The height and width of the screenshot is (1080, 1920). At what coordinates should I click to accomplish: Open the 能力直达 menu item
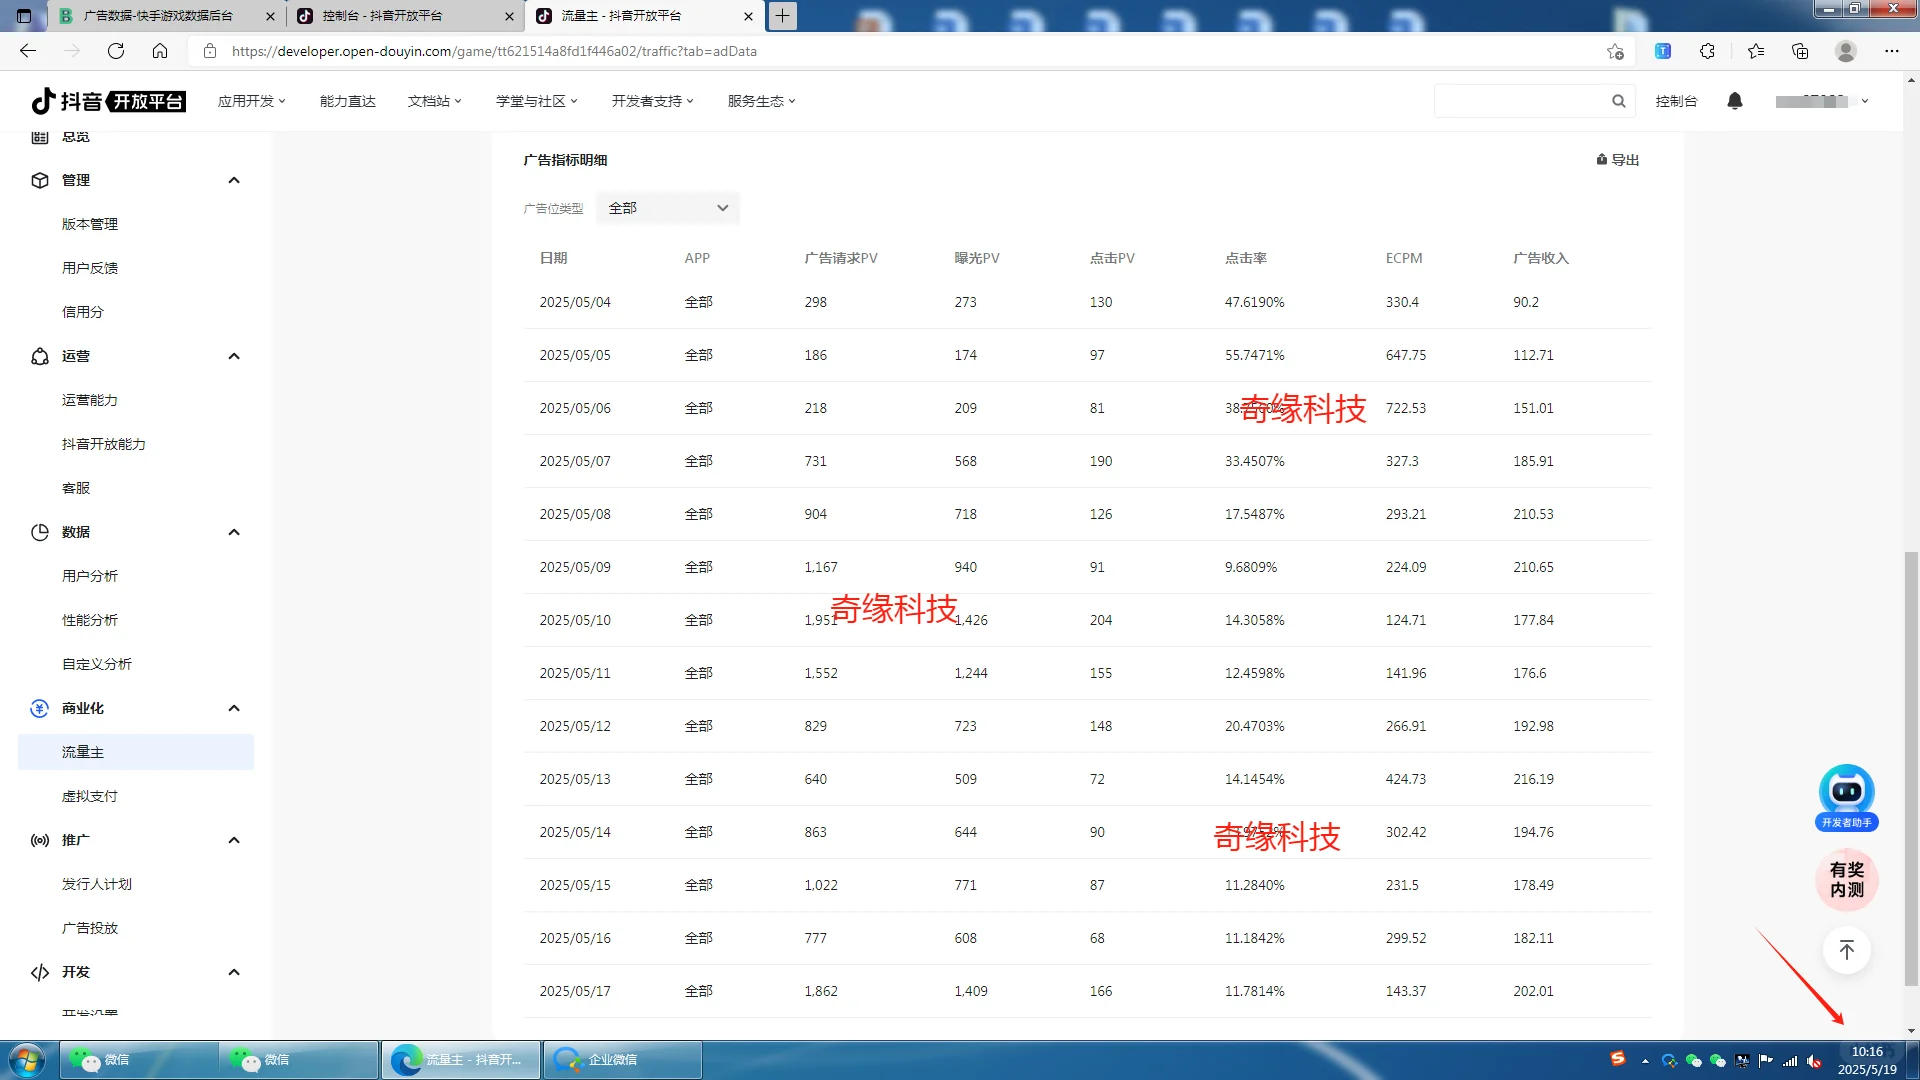click(347, 101)
